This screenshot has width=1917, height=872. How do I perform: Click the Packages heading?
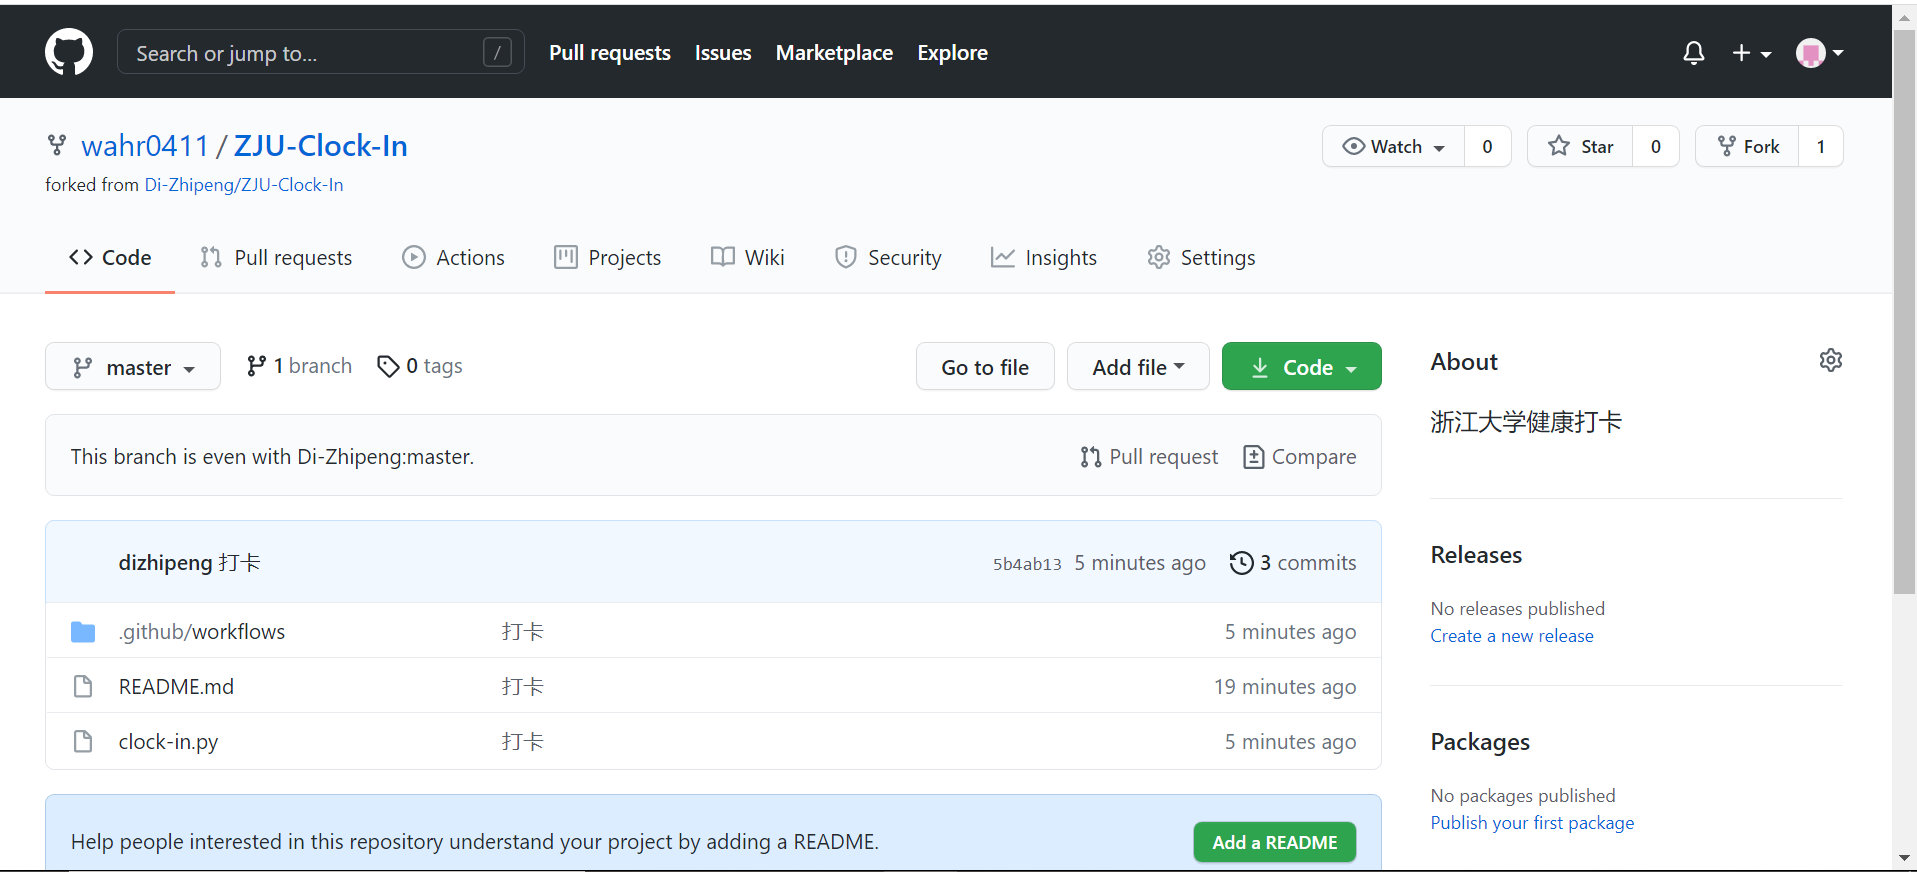point(1480,742)
